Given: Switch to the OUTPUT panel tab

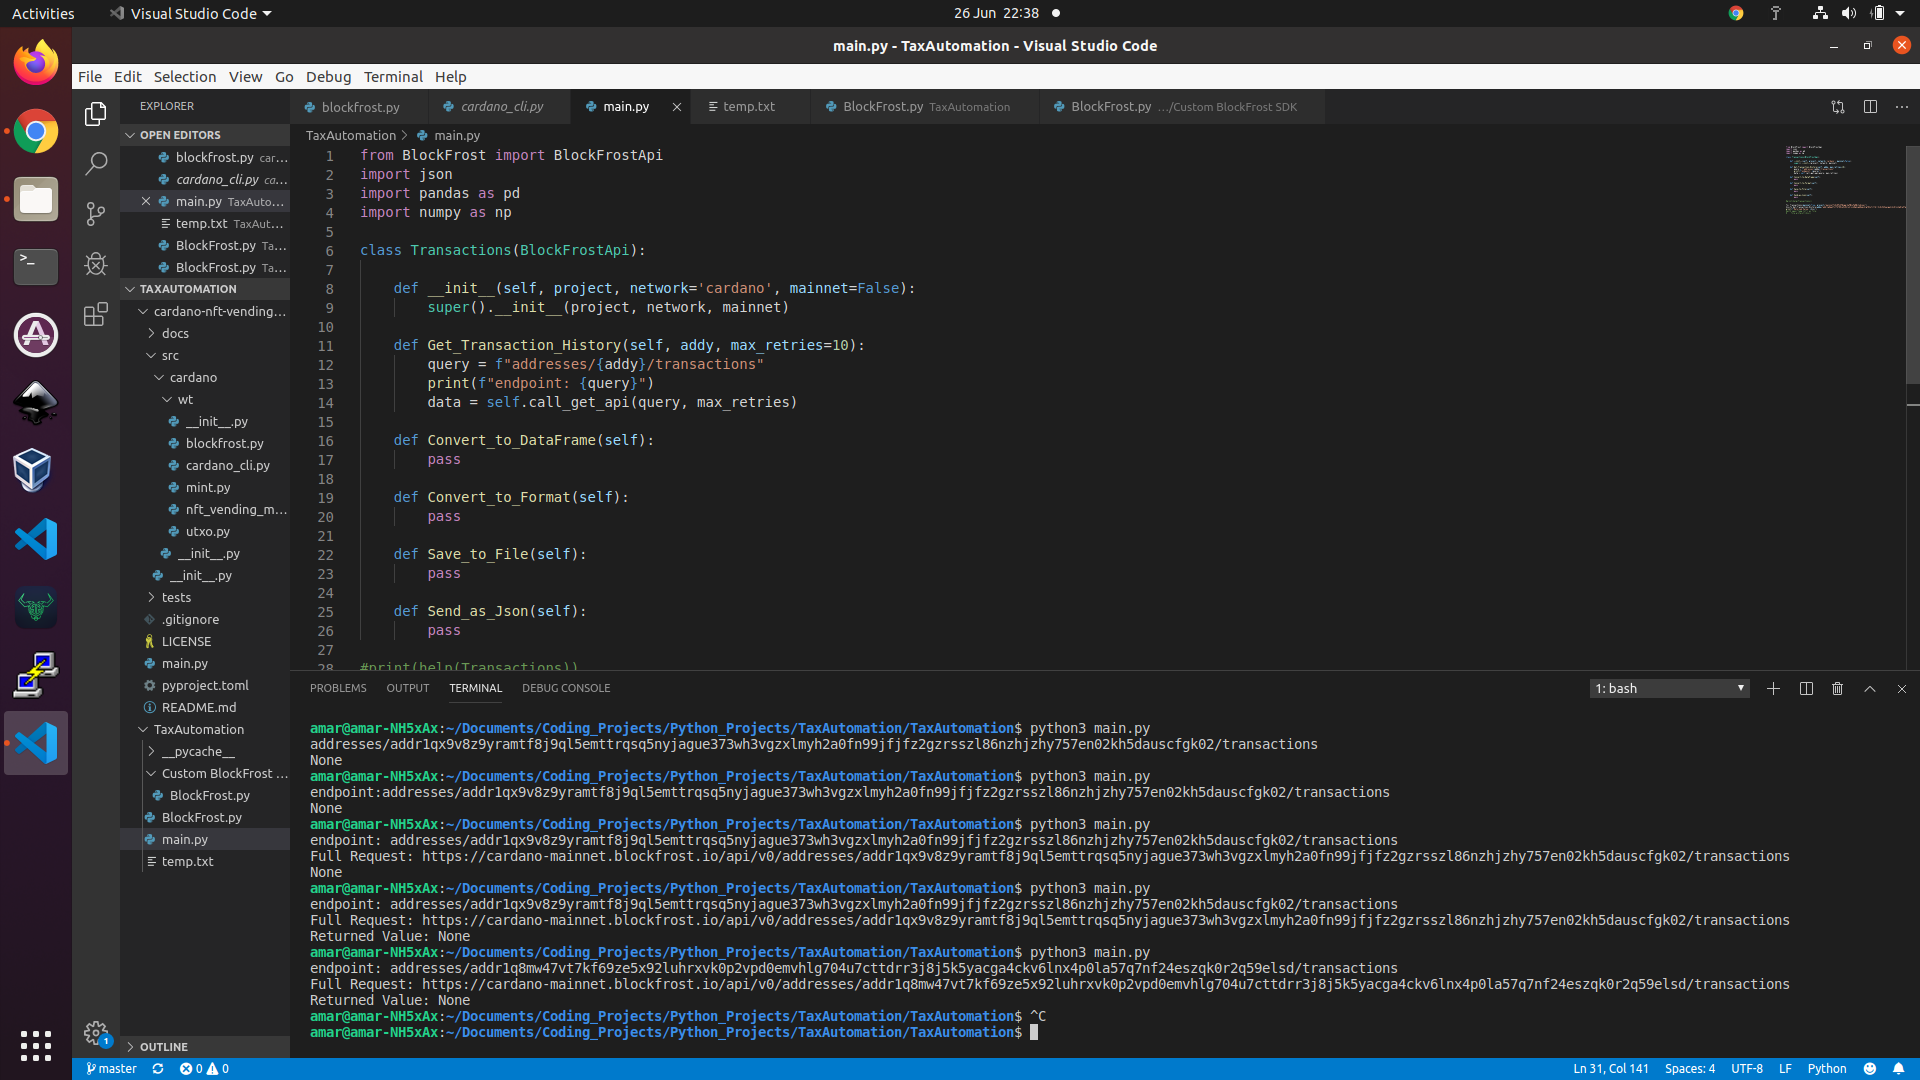Looking at the screenshot, I should (407, 688).
